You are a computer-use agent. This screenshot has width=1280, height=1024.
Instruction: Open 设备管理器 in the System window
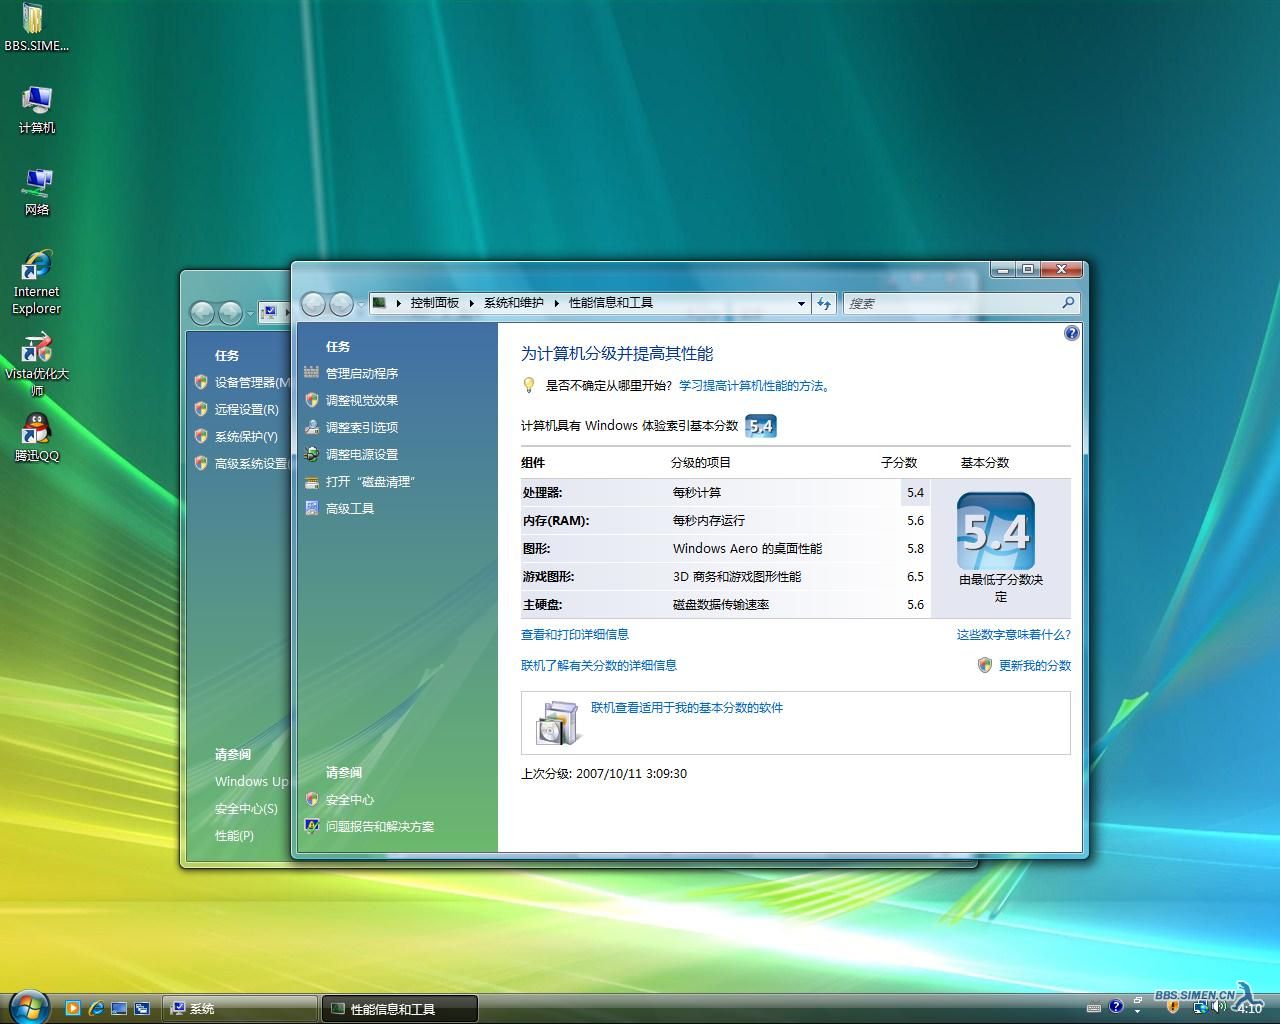click(252, 382)
